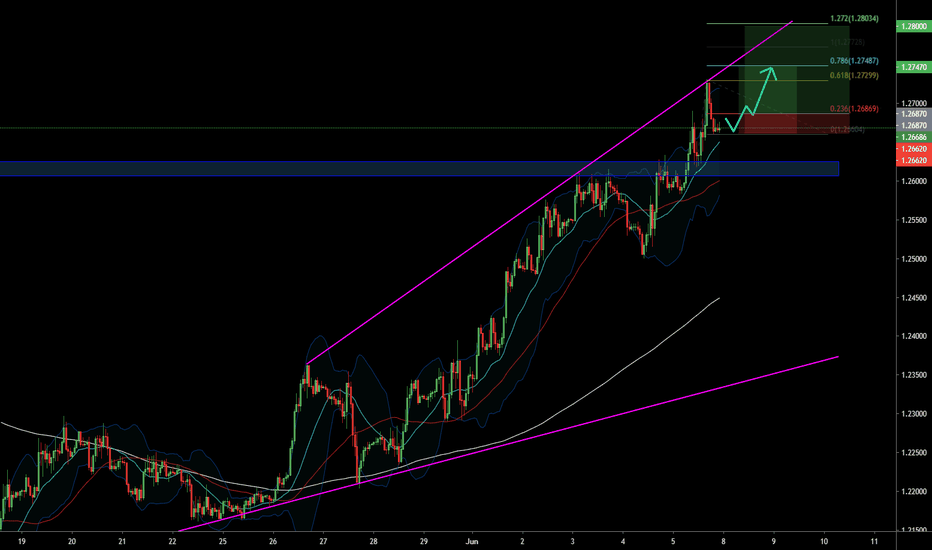Select the red stop-loss zone

(796, 124)
